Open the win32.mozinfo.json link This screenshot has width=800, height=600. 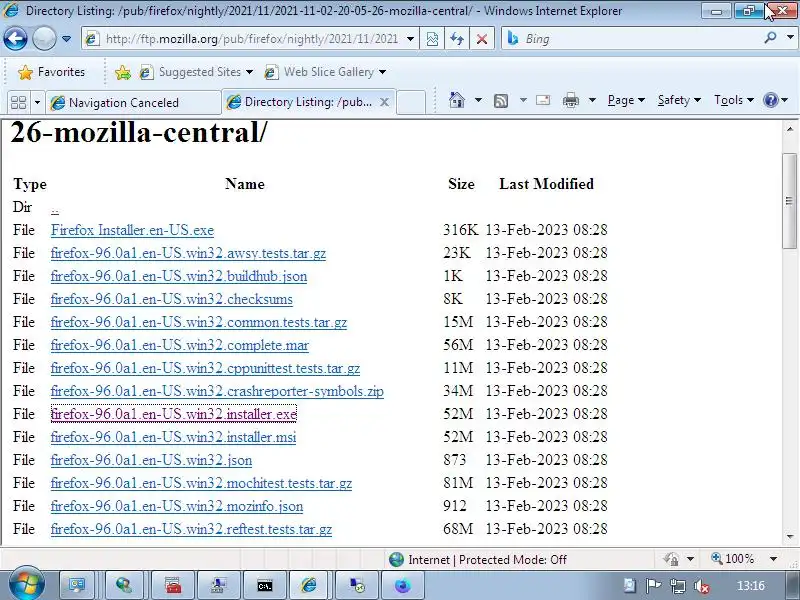click(177, 506)
